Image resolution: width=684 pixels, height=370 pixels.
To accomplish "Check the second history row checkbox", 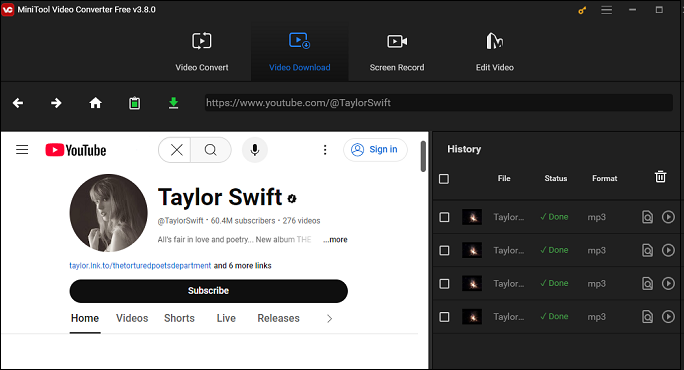I will 444,250.
